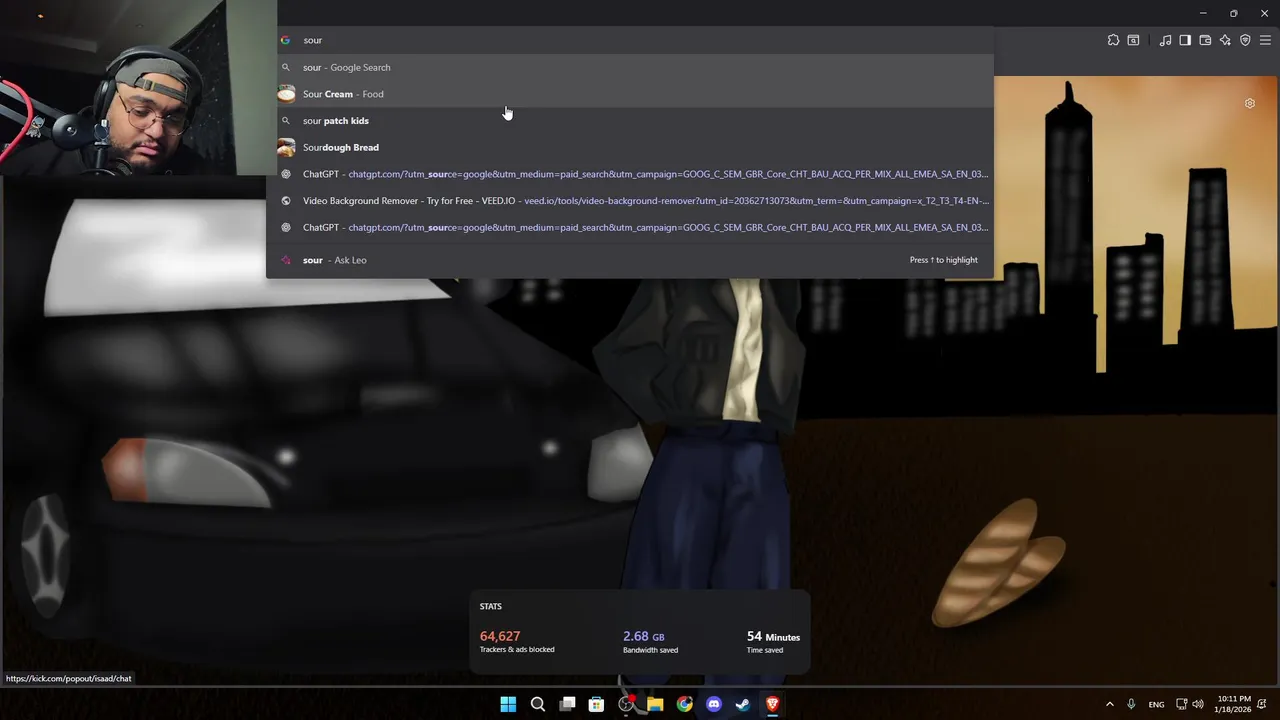Image resolution: width=1280 pixels, height=720 pixels.
Task: Open the ENG language switcher
Action: pos(1156,704)
